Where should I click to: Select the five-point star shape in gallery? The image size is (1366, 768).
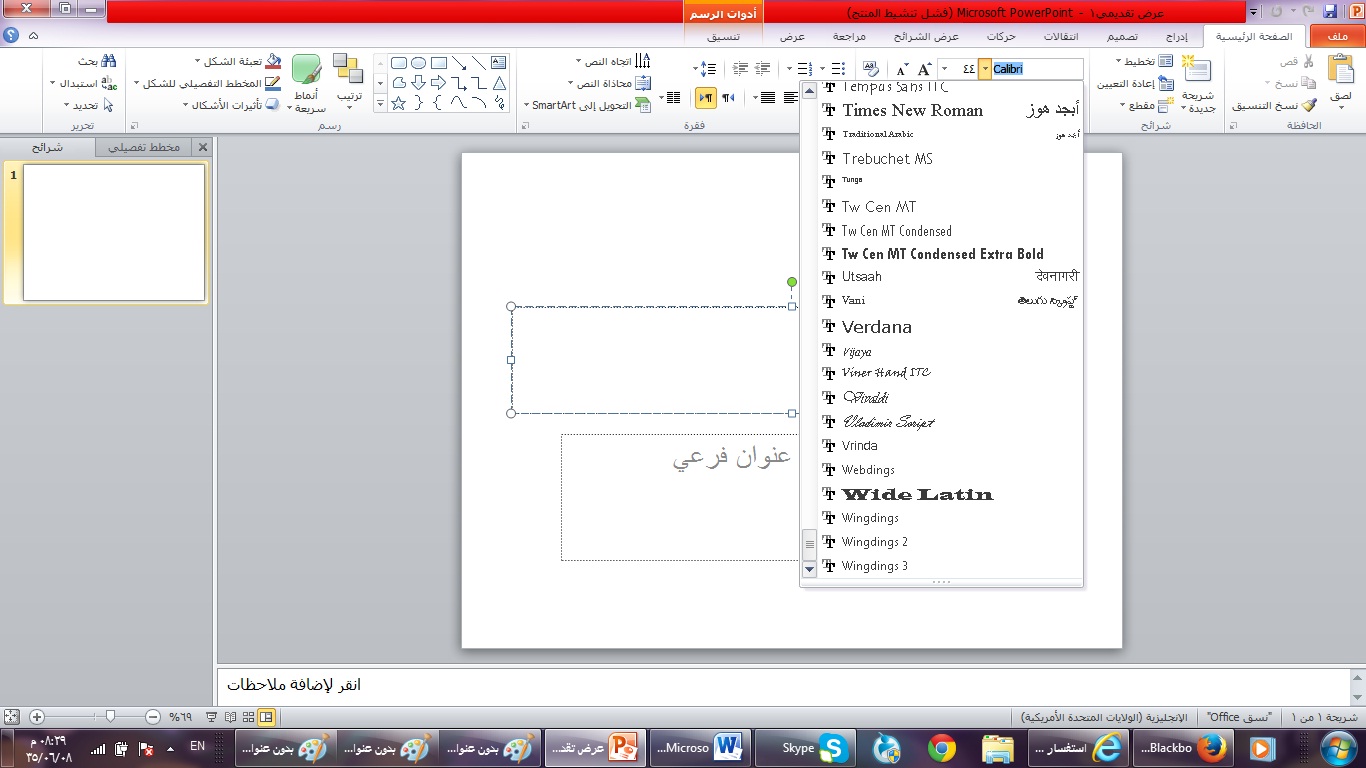(398, 103)
